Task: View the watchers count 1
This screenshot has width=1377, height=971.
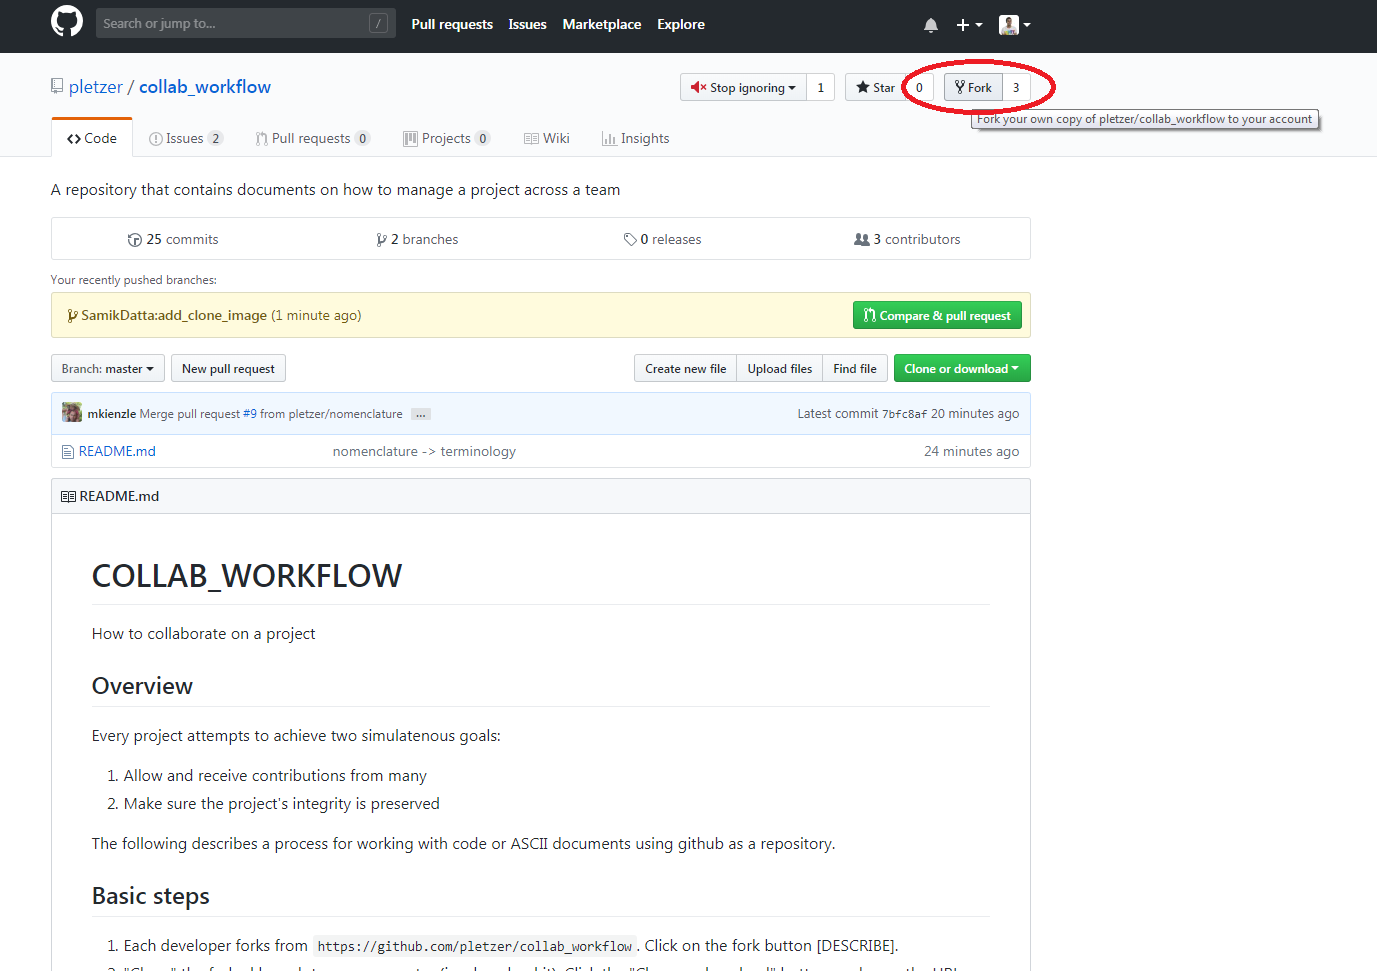Action: (821, 87)
